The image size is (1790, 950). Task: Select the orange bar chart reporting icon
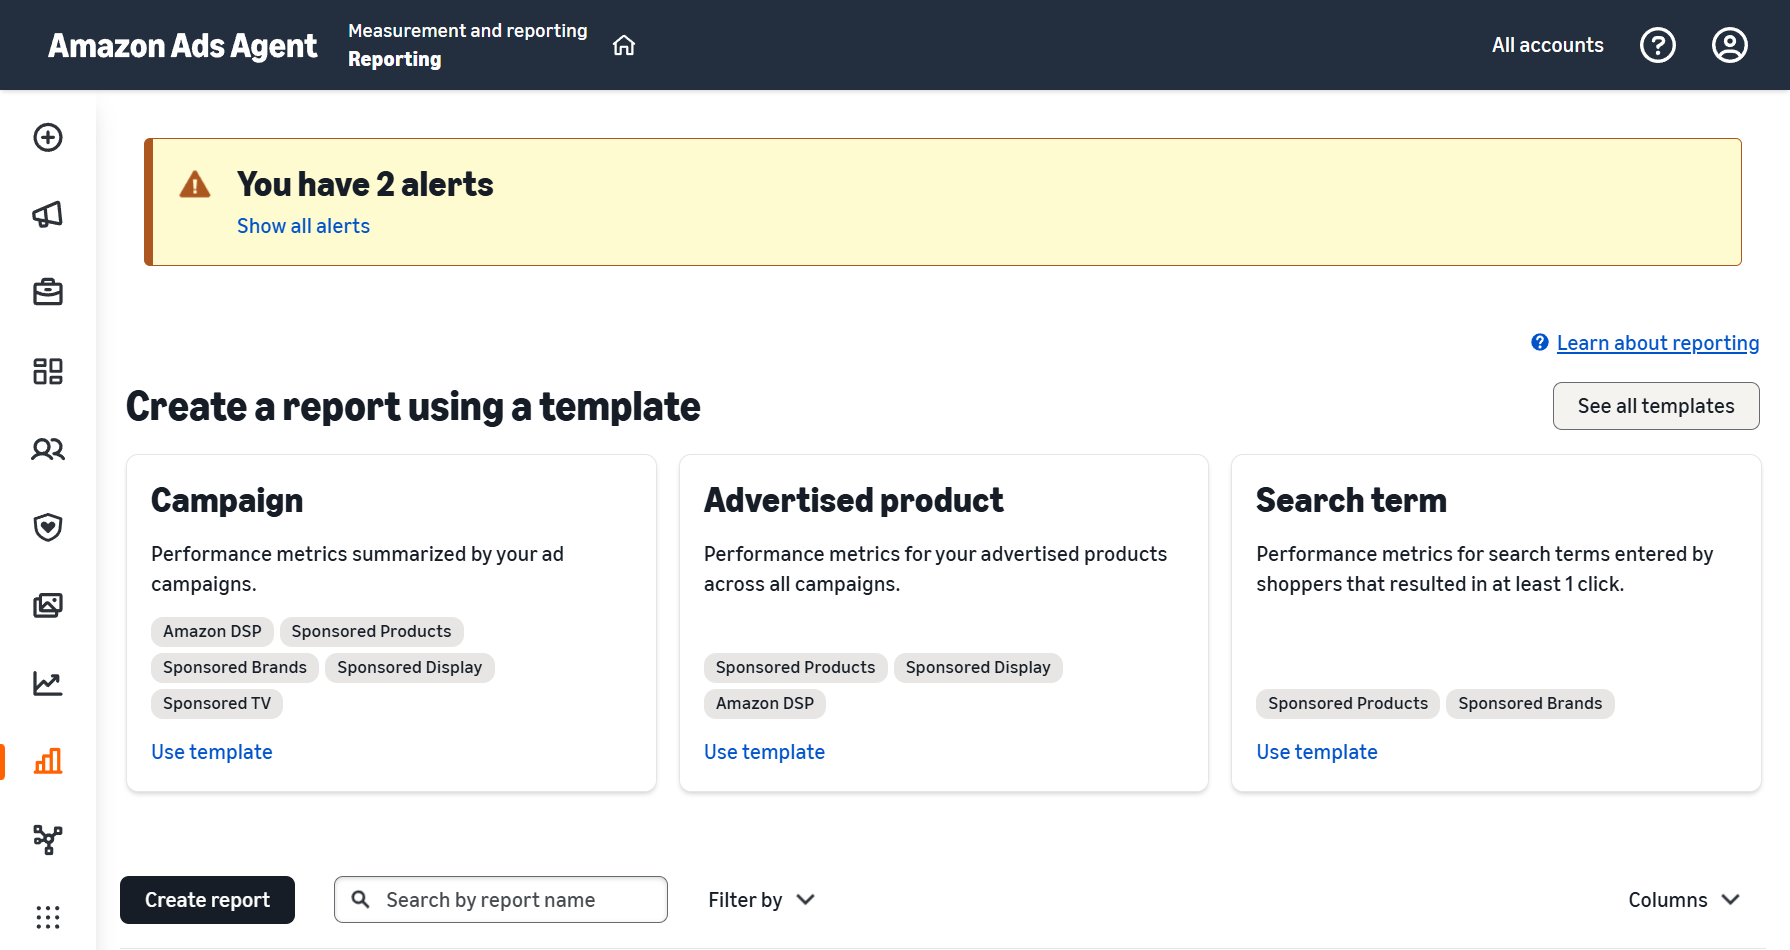(x=48, y=761)
